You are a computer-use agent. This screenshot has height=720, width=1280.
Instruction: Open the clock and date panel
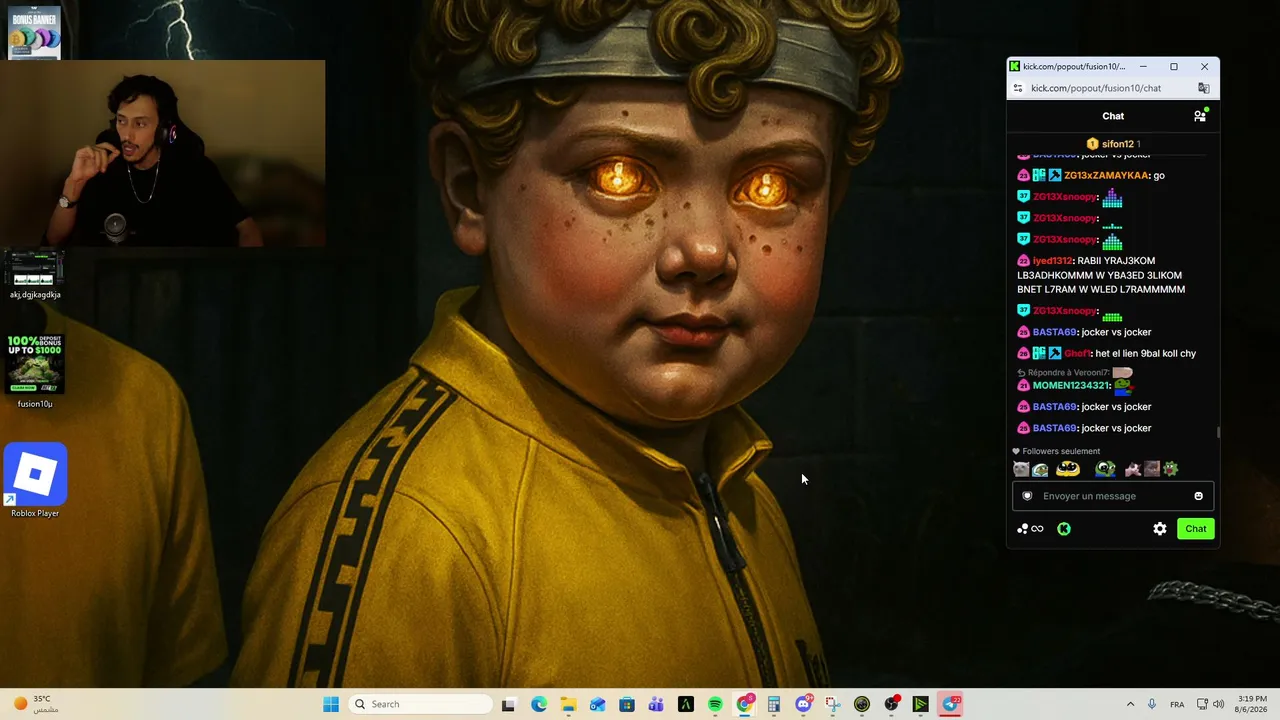point(1252,704)
